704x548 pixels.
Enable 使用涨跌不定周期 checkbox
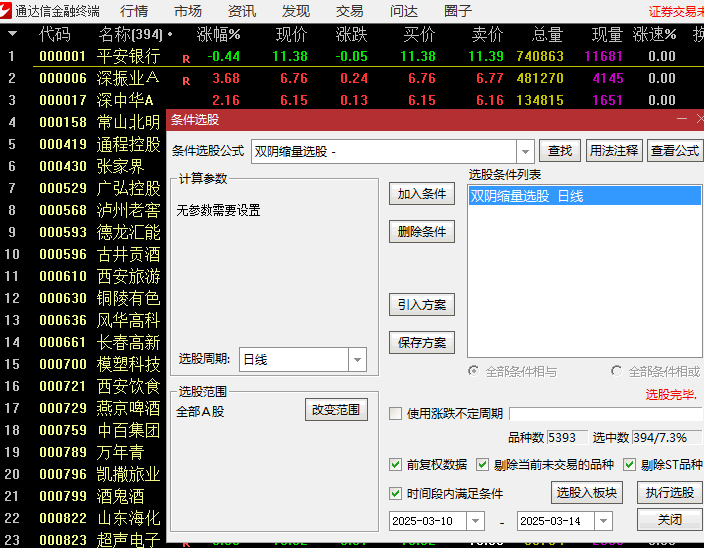(396, 413)
